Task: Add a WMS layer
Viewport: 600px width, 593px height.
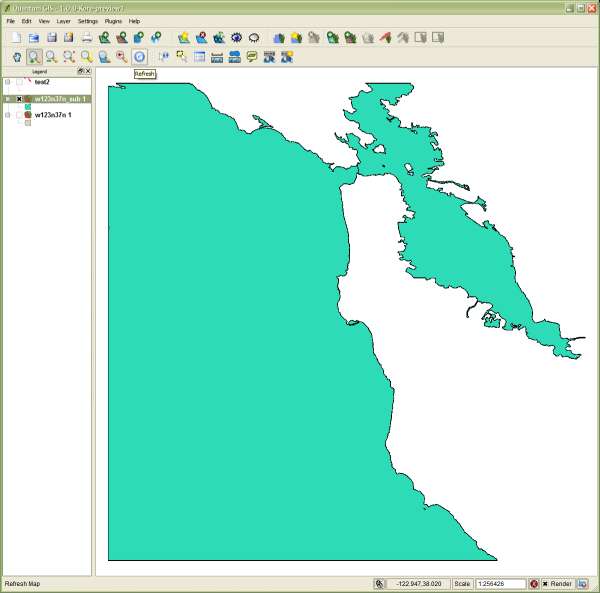Action: [x=156, y=37]
